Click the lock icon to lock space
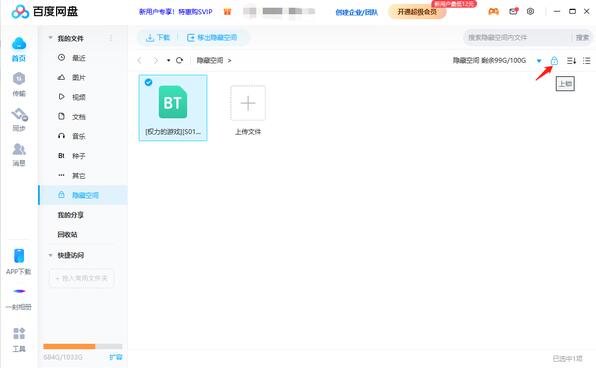 [x=554, y=60]
